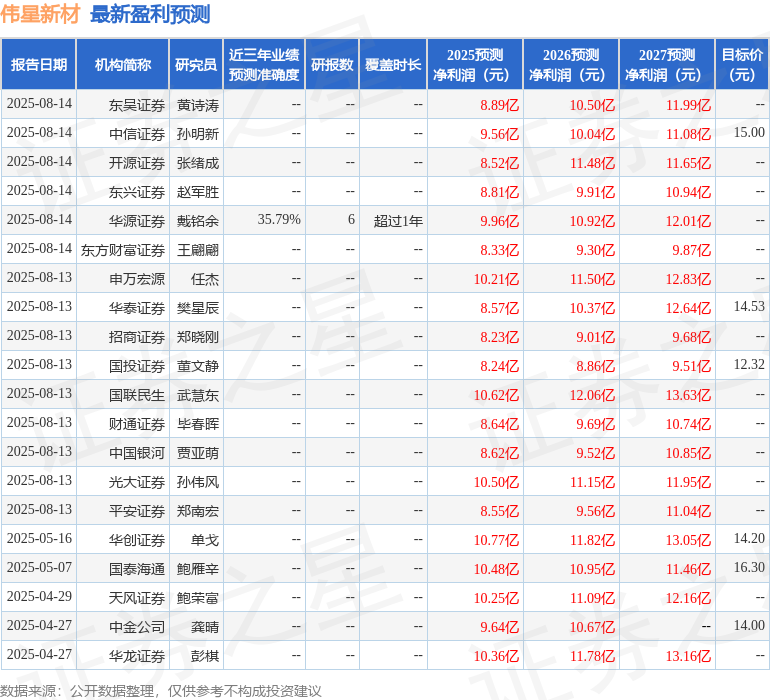The height and width of the screenshot is (700, 770).
Task: Click the 机构简称 column header
Action: [x=122, y=65]
